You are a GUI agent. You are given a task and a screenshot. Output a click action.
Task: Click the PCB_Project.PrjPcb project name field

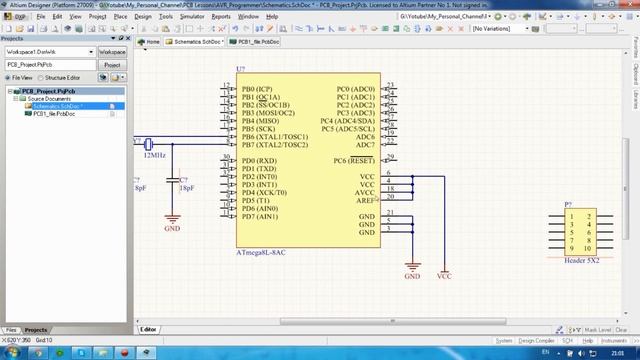[50, 65]
